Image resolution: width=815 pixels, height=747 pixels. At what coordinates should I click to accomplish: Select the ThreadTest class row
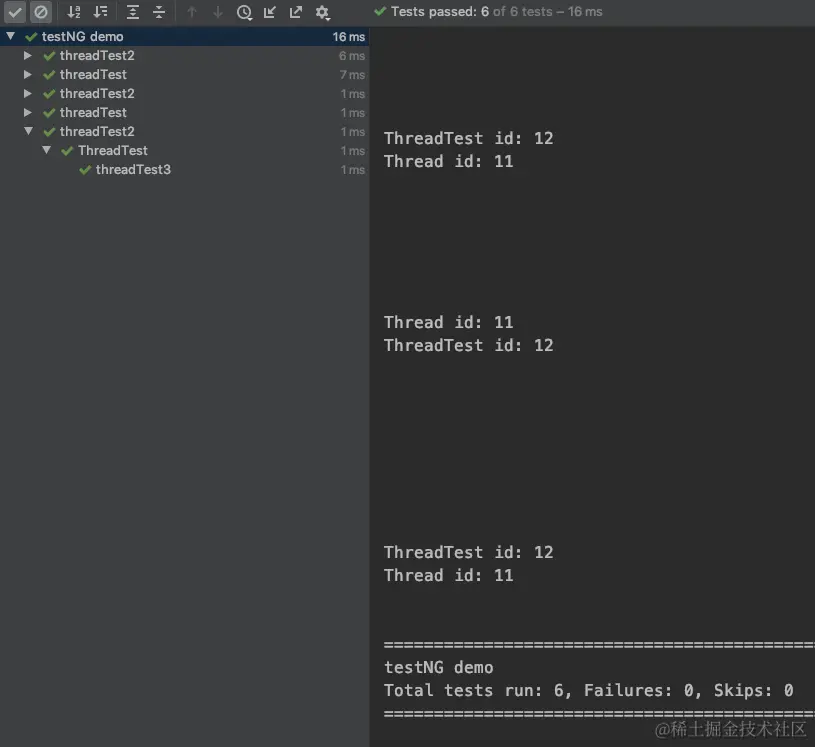pyautogui.click(x=185, y=150)
